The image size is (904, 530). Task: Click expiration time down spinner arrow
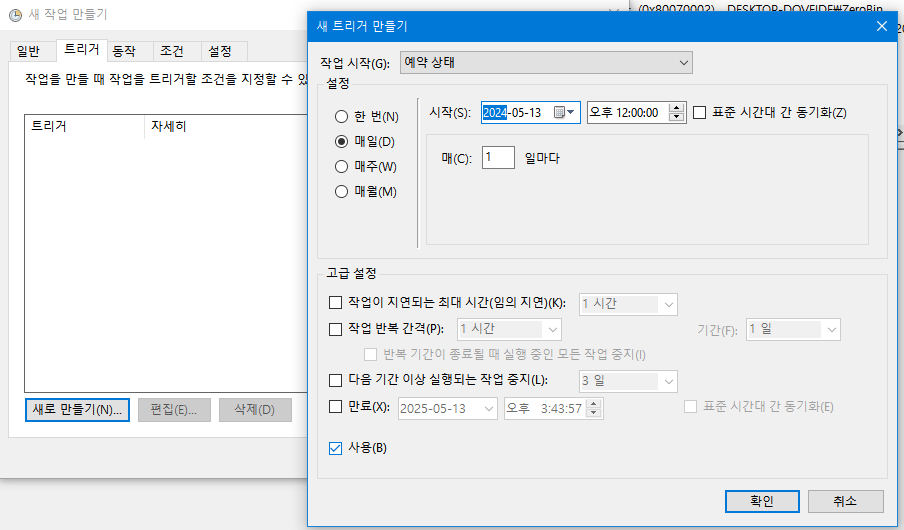click(x=594, y=413)
